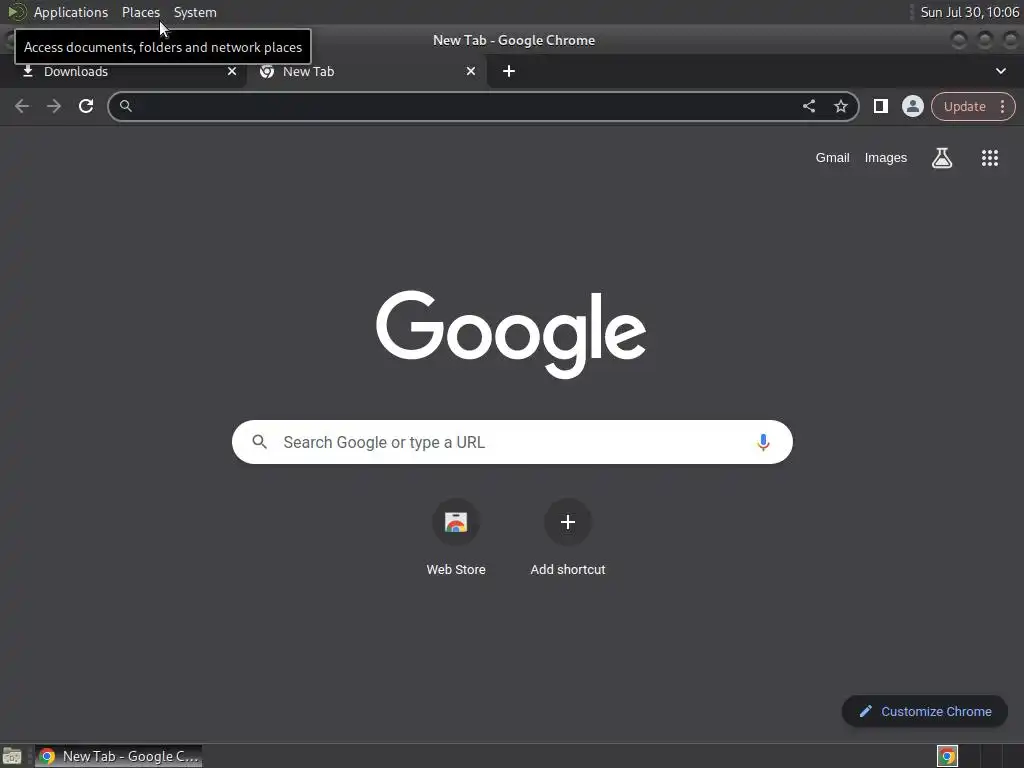
Task: Close the New Tab tab
Action: (x=471, y=71)
